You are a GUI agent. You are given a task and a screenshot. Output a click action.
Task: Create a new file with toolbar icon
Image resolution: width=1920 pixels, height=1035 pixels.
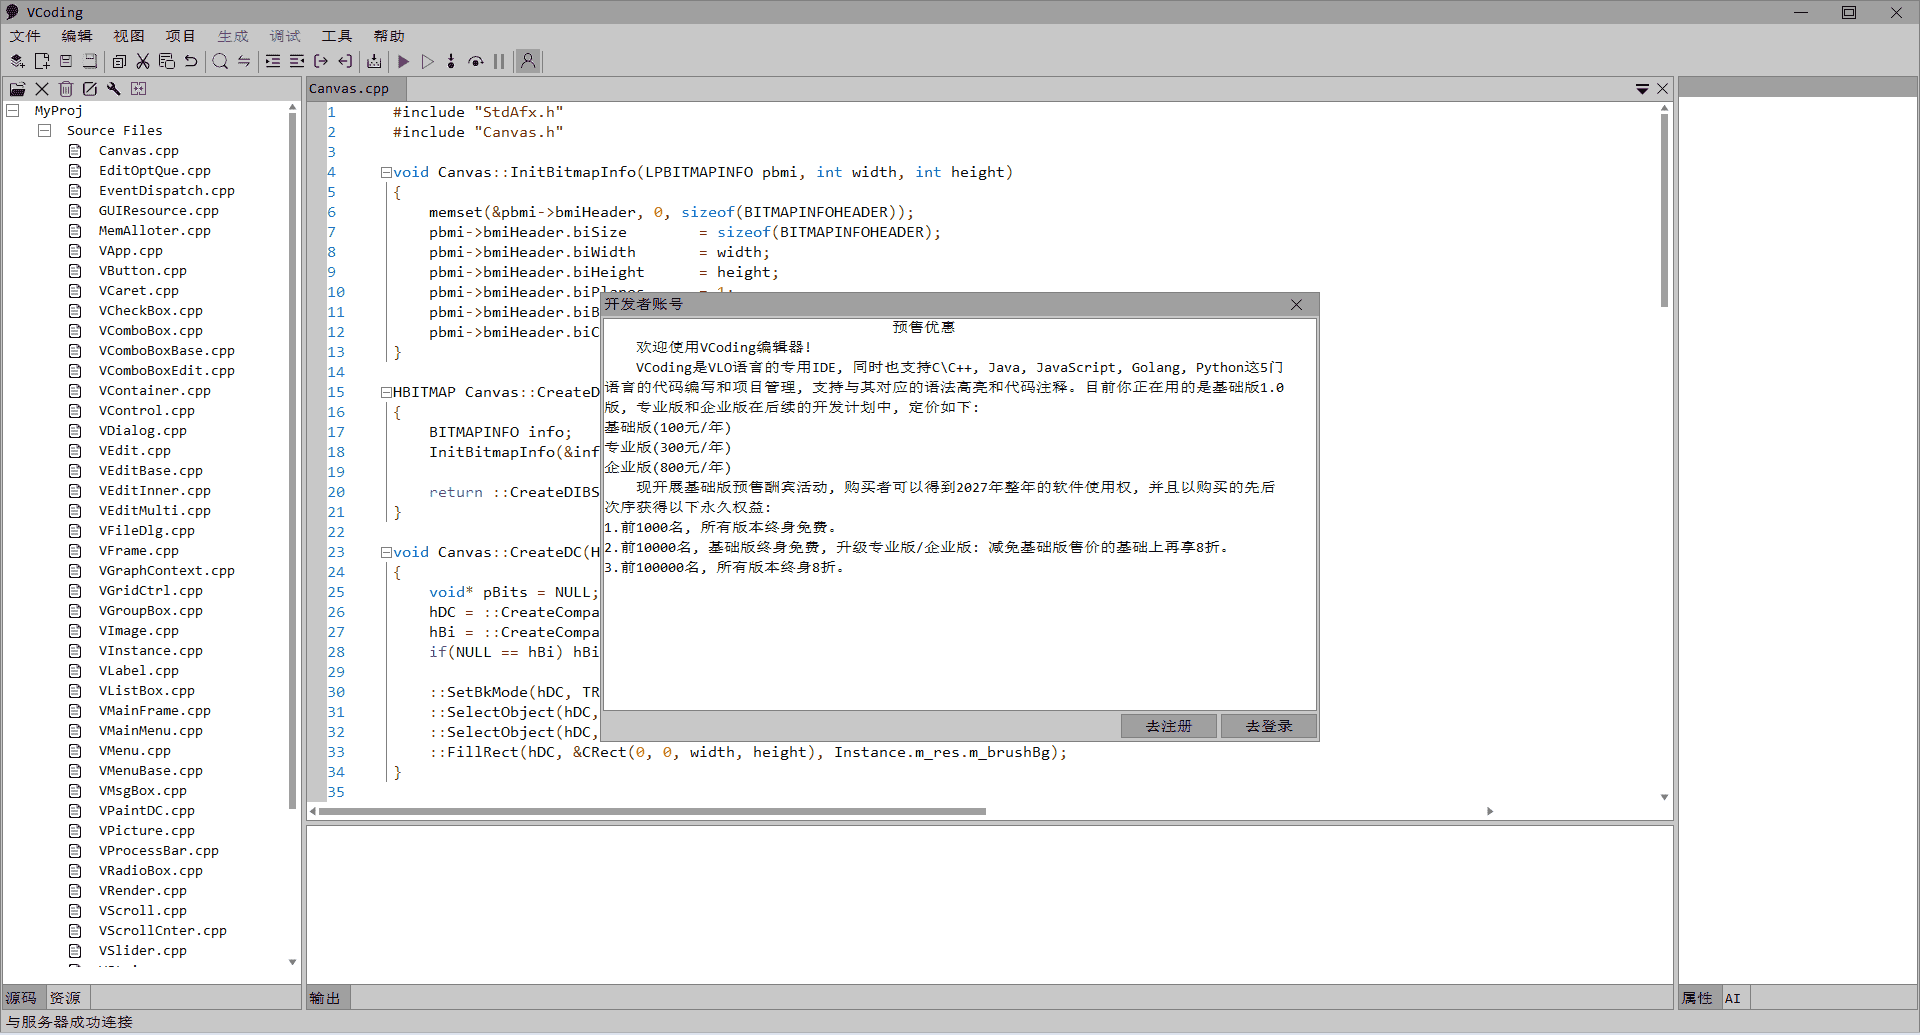click(42, 61)
